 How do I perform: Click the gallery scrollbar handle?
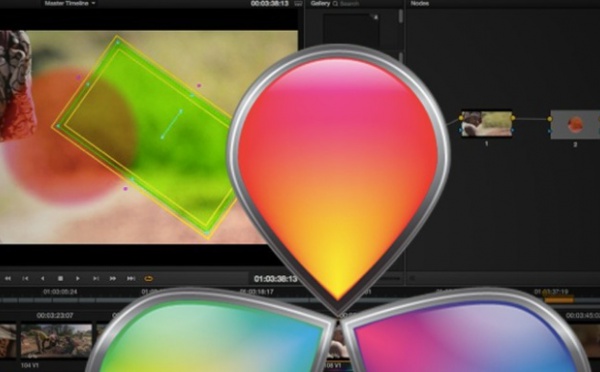(x=400, y=16)
